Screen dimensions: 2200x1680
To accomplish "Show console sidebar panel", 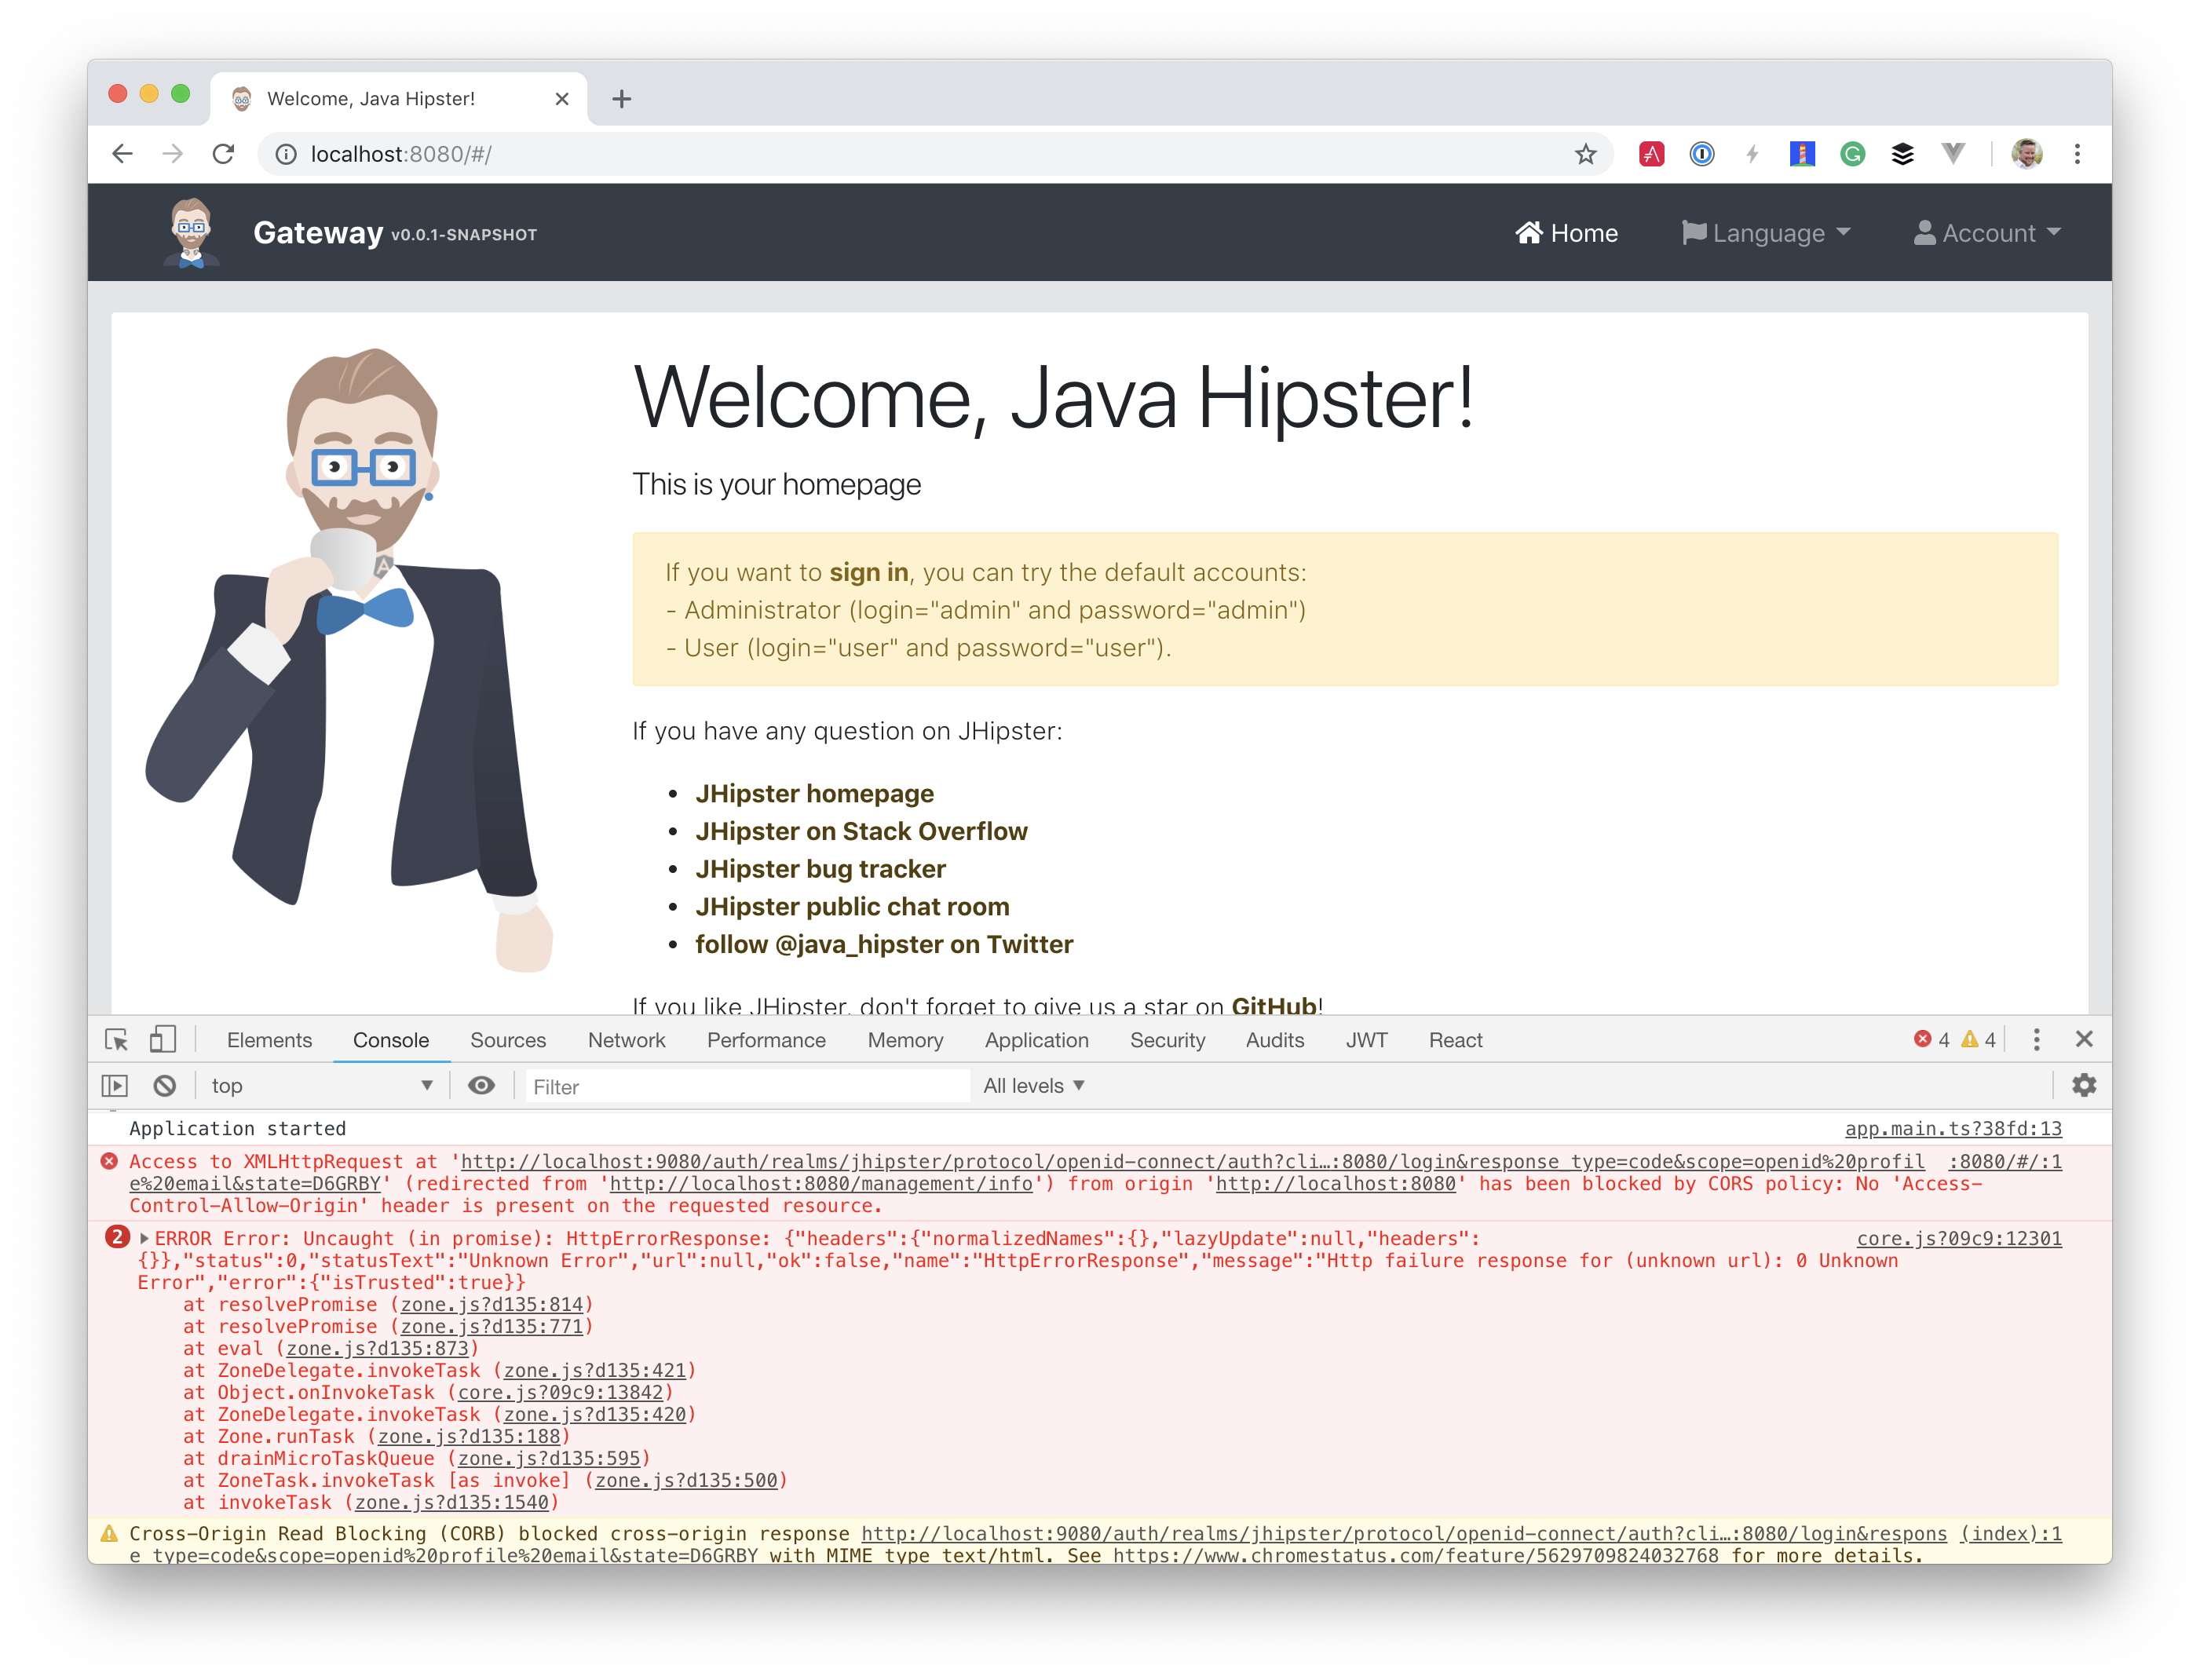I will (x=114, y=1085).
